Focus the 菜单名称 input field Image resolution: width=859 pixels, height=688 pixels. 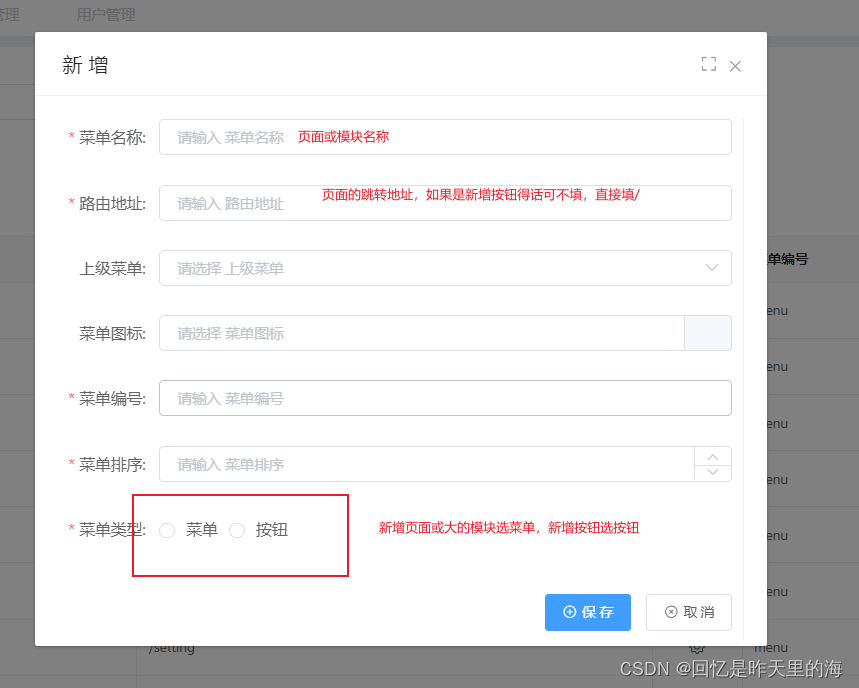tap(445, 137)
